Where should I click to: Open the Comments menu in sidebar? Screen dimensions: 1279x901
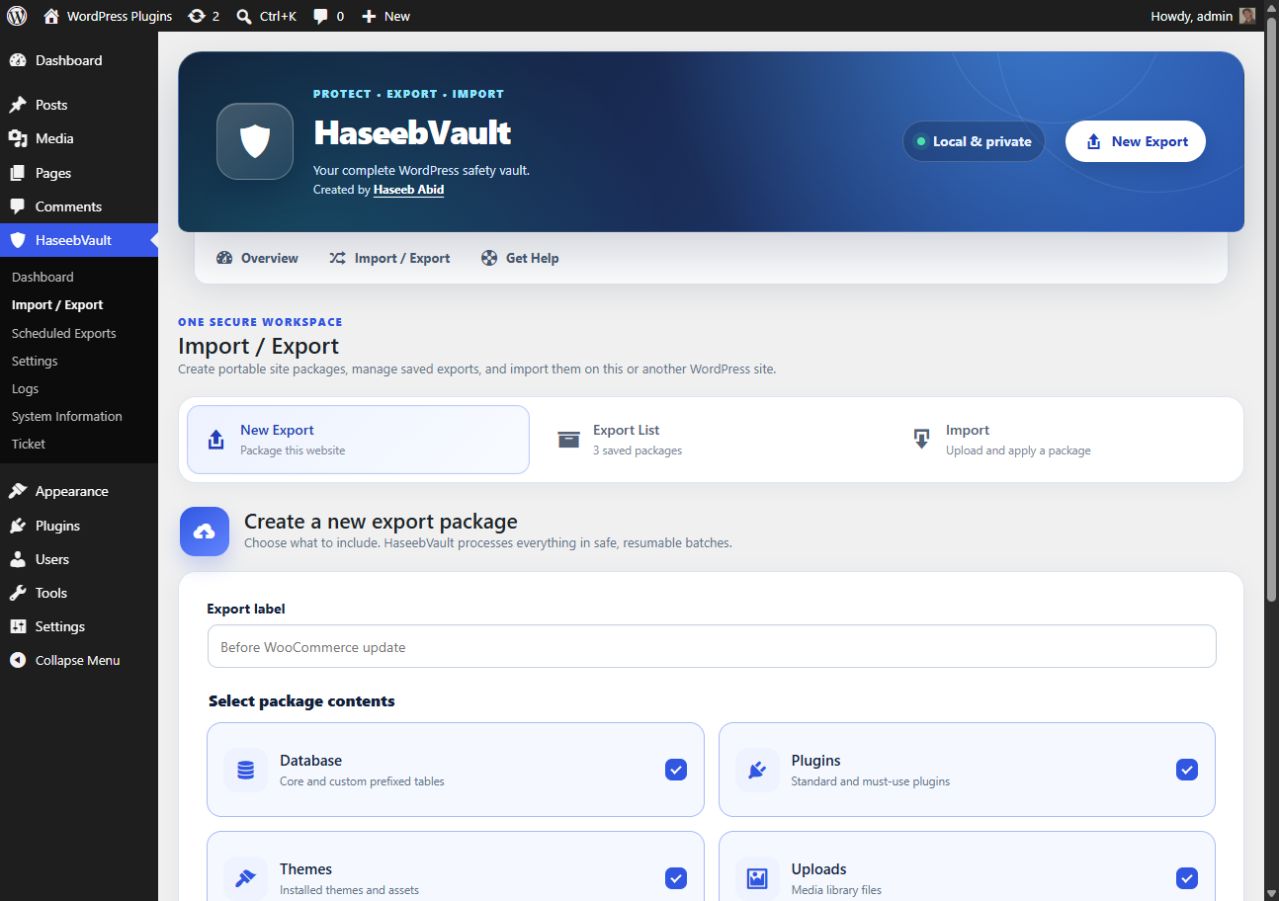[79, 207]
